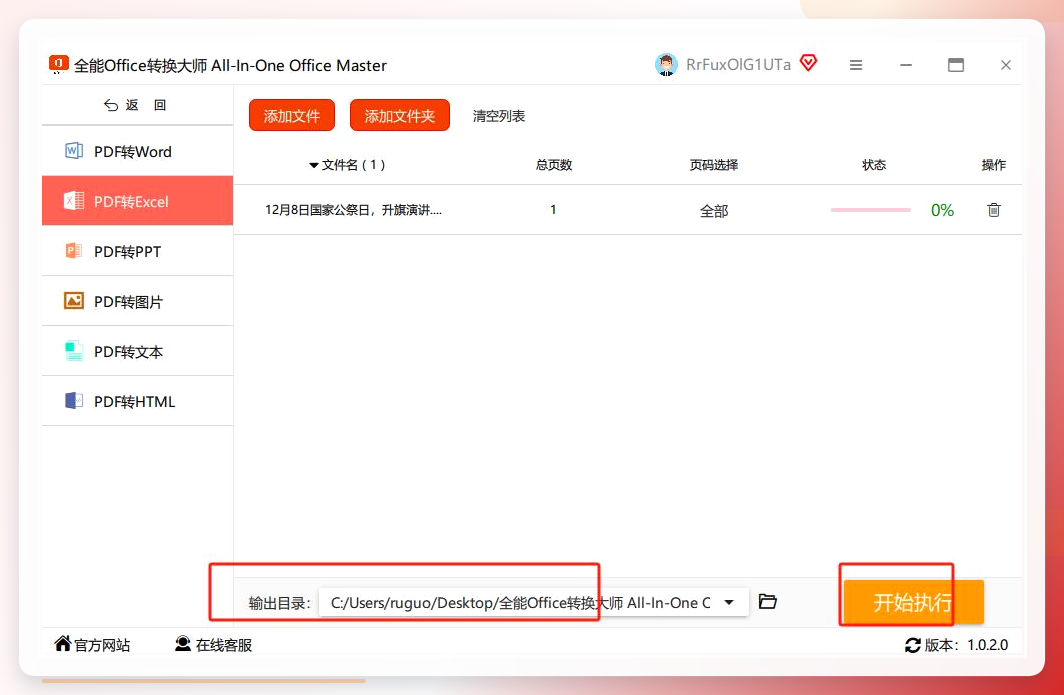Select PDF转文本 in sidebar
Image resolution: width=1064 pixels, height=695 pixels.
coord(138,352)
